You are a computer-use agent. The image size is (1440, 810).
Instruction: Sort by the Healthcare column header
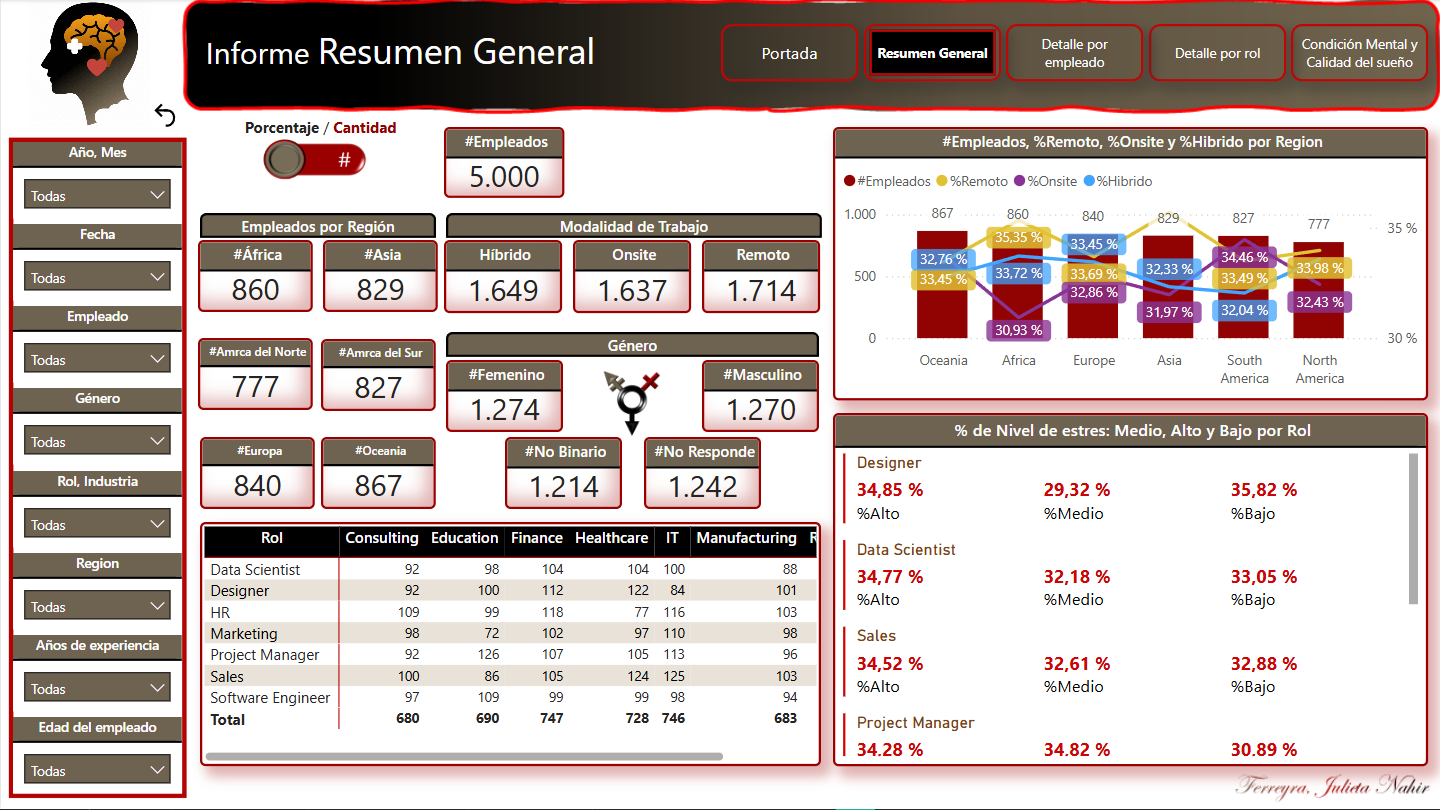tap(612, 538)
